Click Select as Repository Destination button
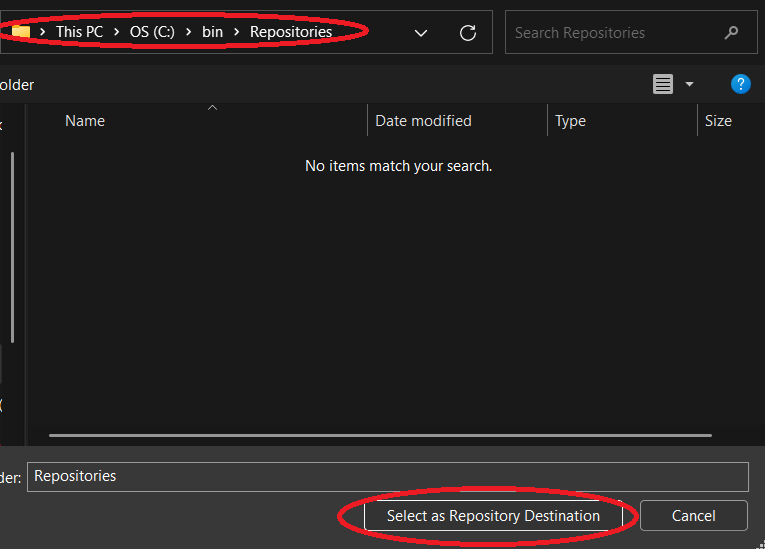Viewport: 766px width, 549px height. [493, 516]
